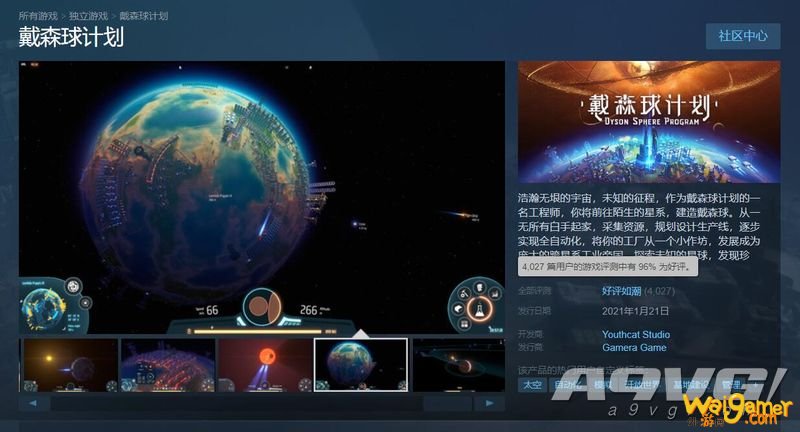Expand more tags with the plus button
800x432 pixels.
(x=756, y=385)
